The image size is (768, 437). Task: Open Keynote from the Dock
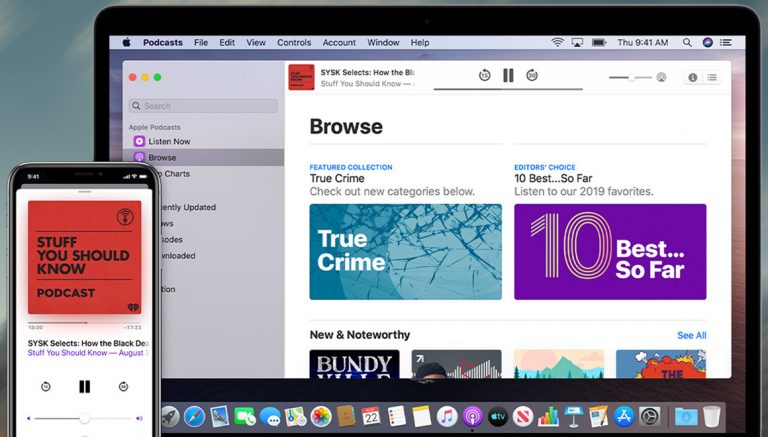tap(573, 417)
